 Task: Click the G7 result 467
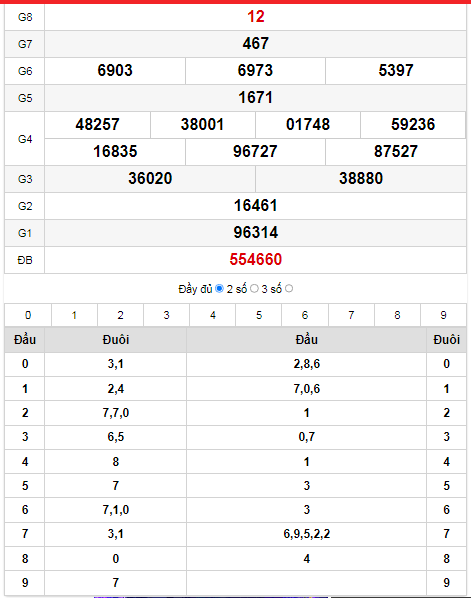pyautogui.click(x=256, y=43)
